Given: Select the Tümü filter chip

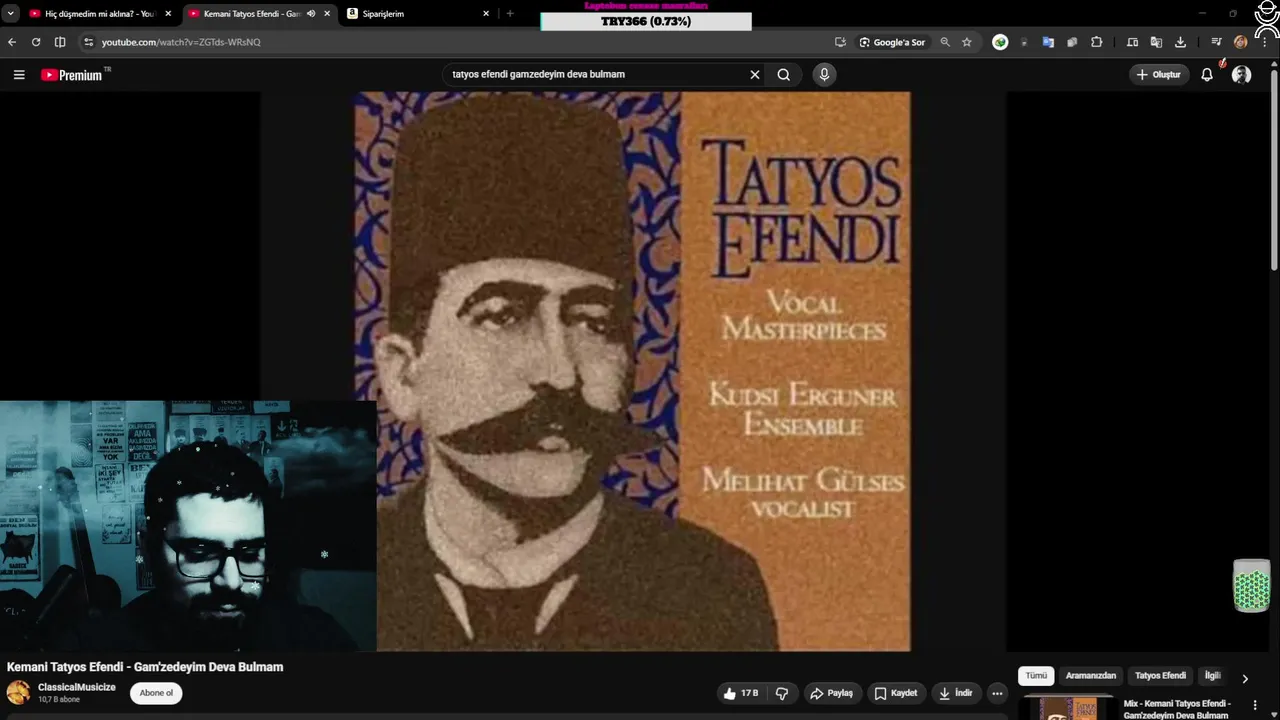Looking at the screenshot, I should click(1036, 676).
